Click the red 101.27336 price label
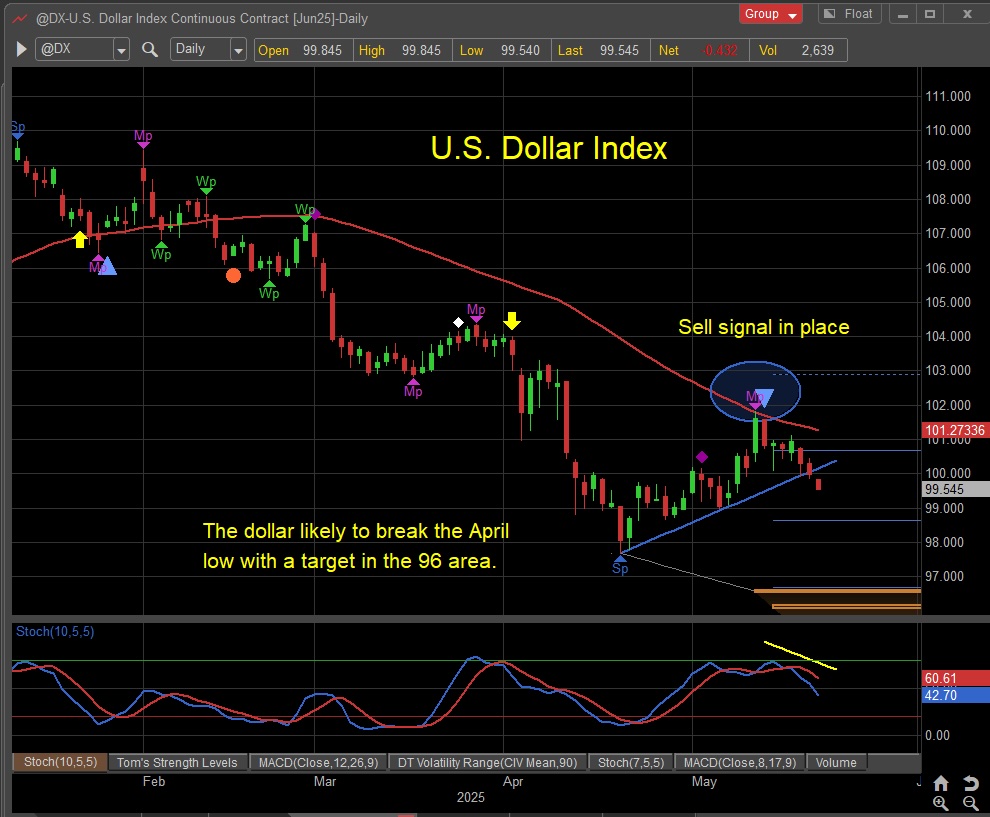The width and height of the screenshot is (990, 817). 955,430
